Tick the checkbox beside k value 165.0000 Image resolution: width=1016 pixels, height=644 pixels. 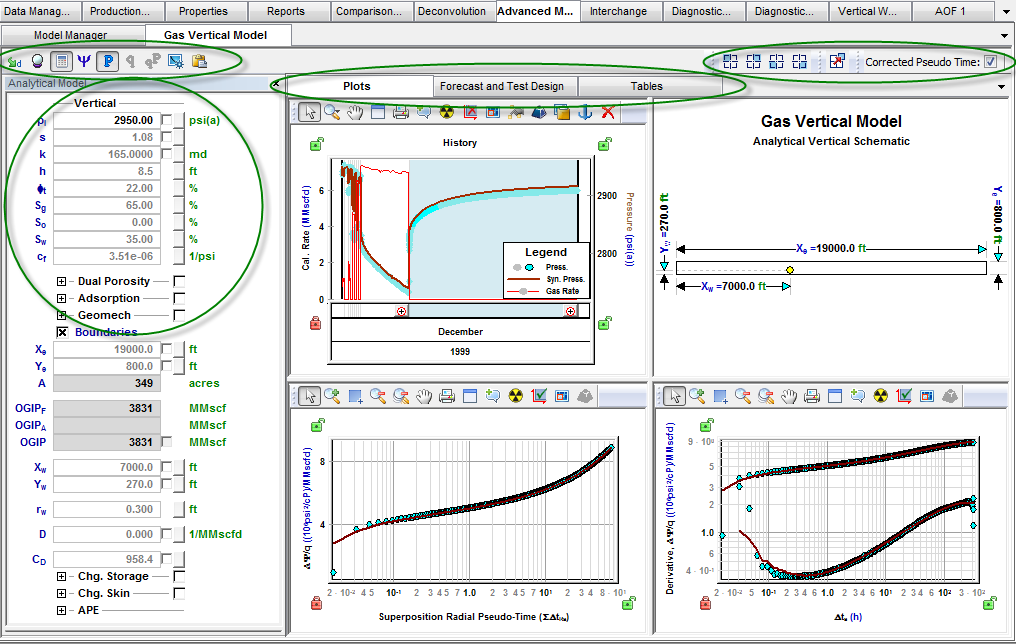pyautogui.click(x=167, y=154)
